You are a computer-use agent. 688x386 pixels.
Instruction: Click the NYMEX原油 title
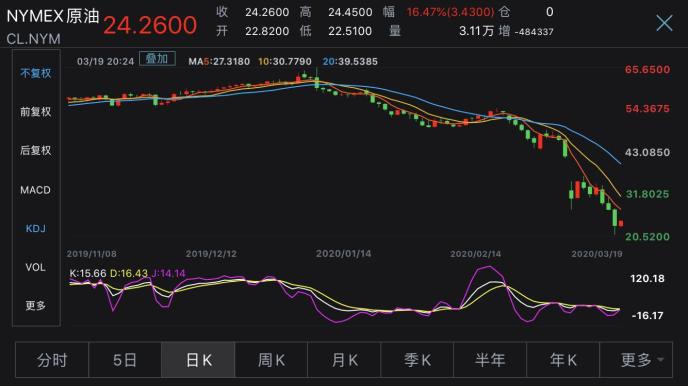click(x=53, y=16)
